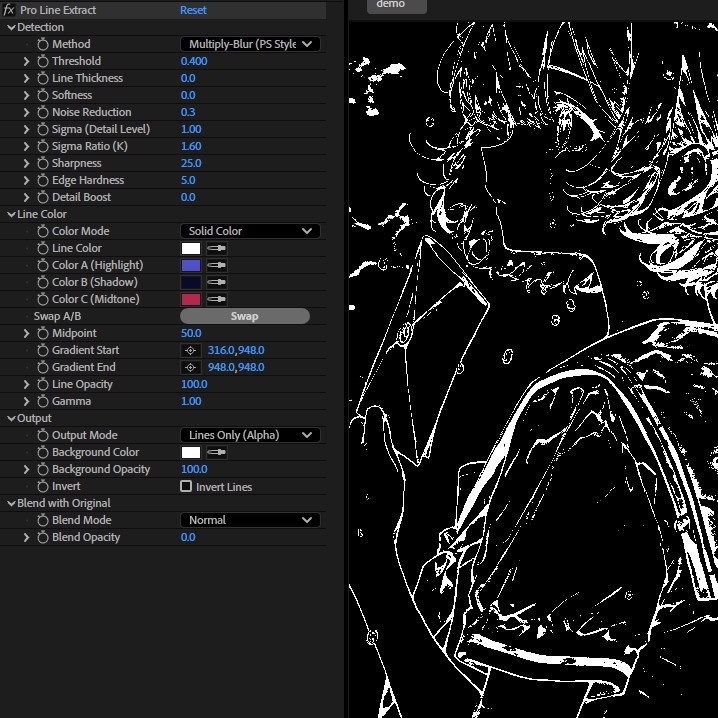Toggle the Gradient Start stopwatch keyframing
The height and width of the screenshot is (718, 718).
point(43,350)
